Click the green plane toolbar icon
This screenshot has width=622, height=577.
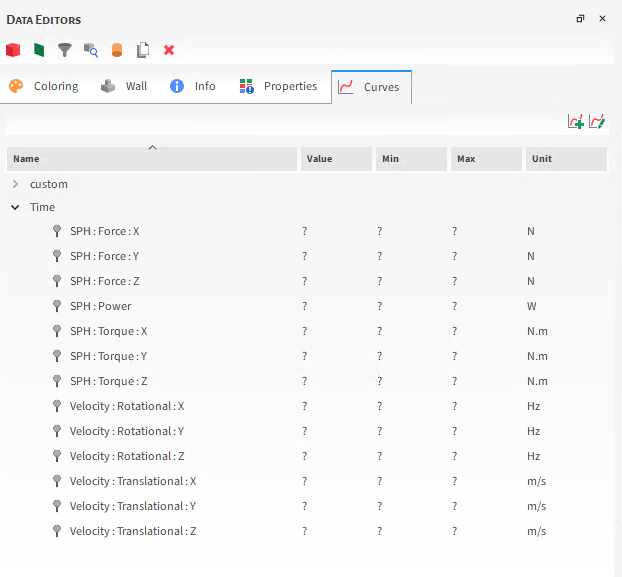click(39, 50)
